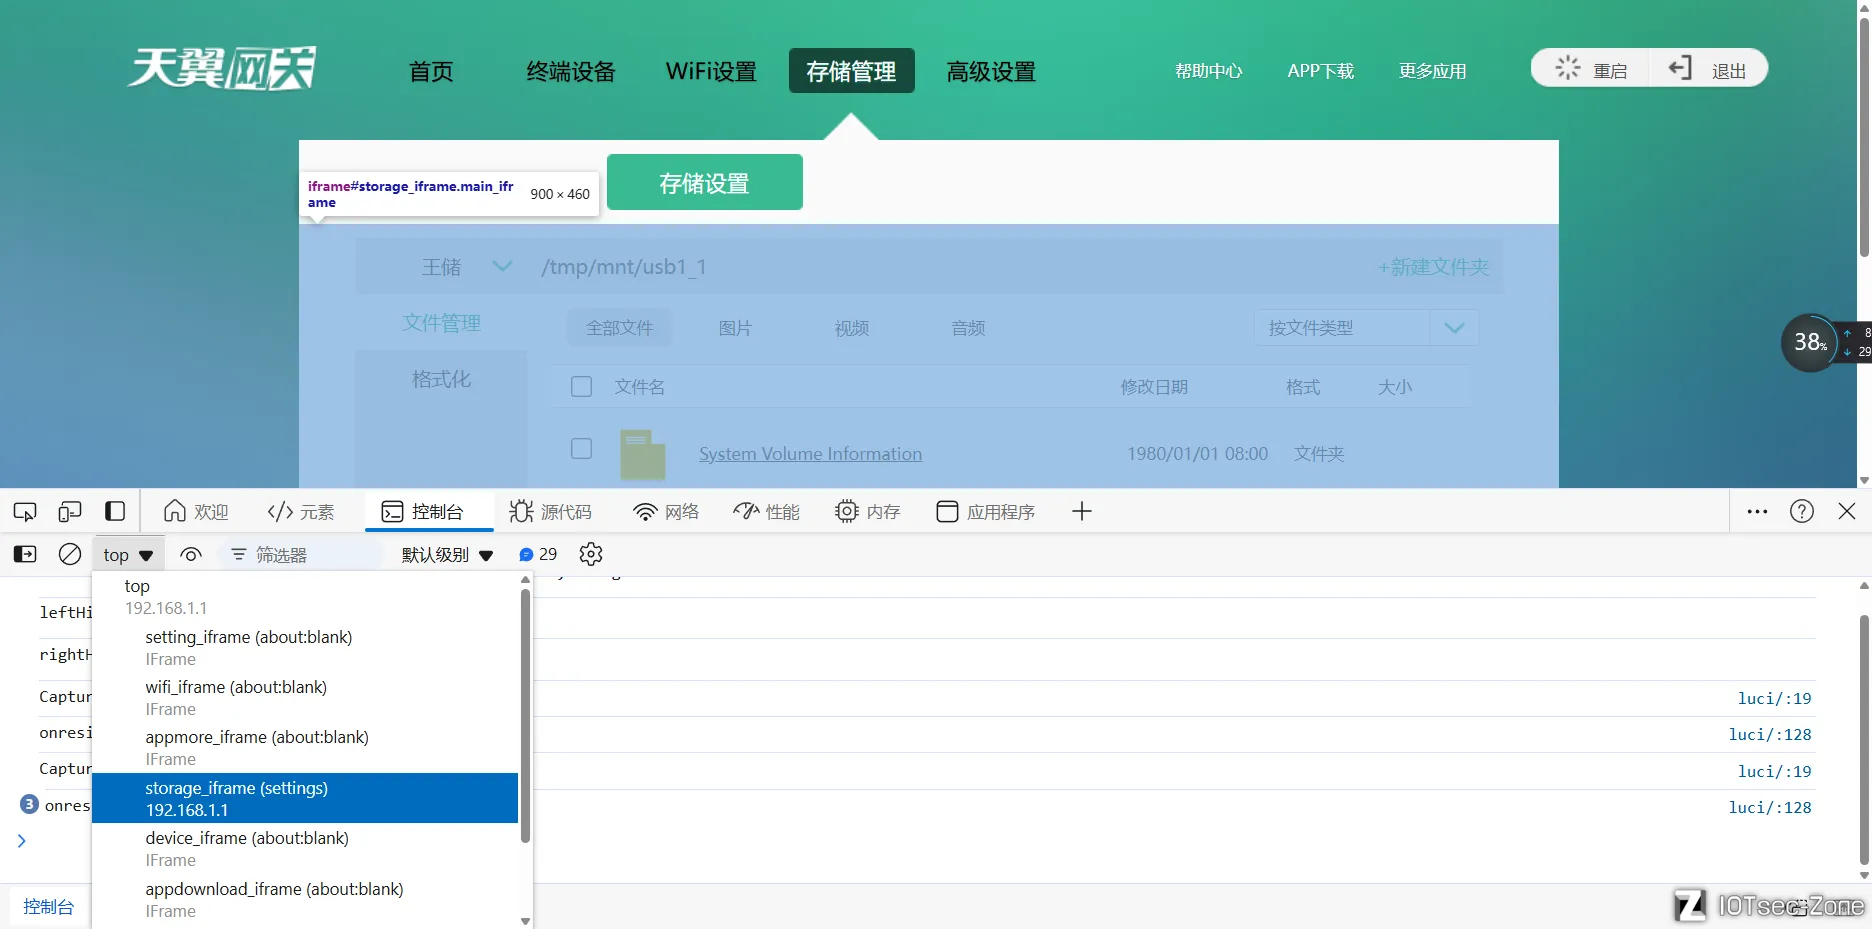1872x929 pixels.
Task: Open the Memory tab
Action: [x=868, y=512]
